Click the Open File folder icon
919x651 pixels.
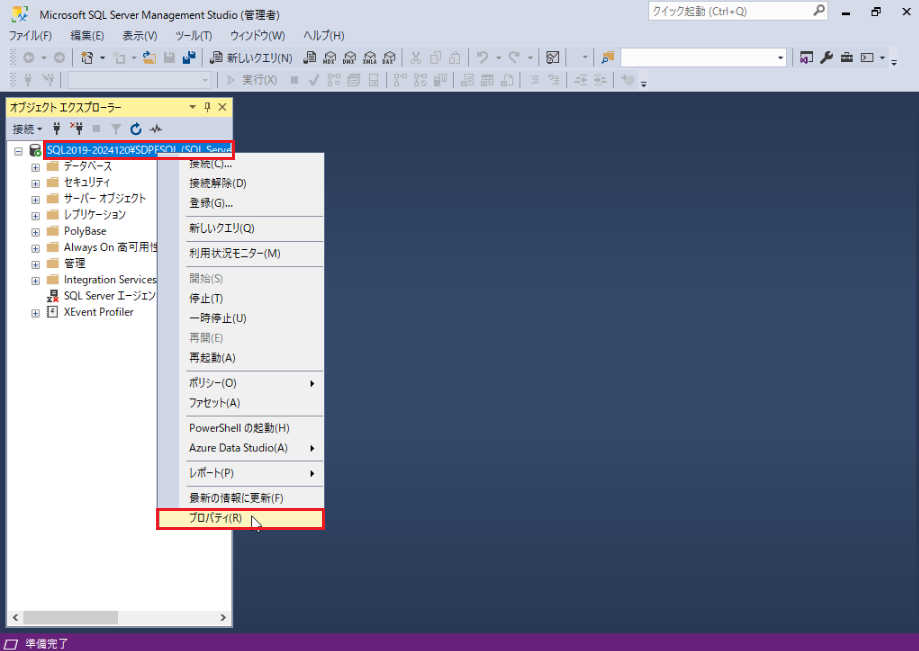149,57
